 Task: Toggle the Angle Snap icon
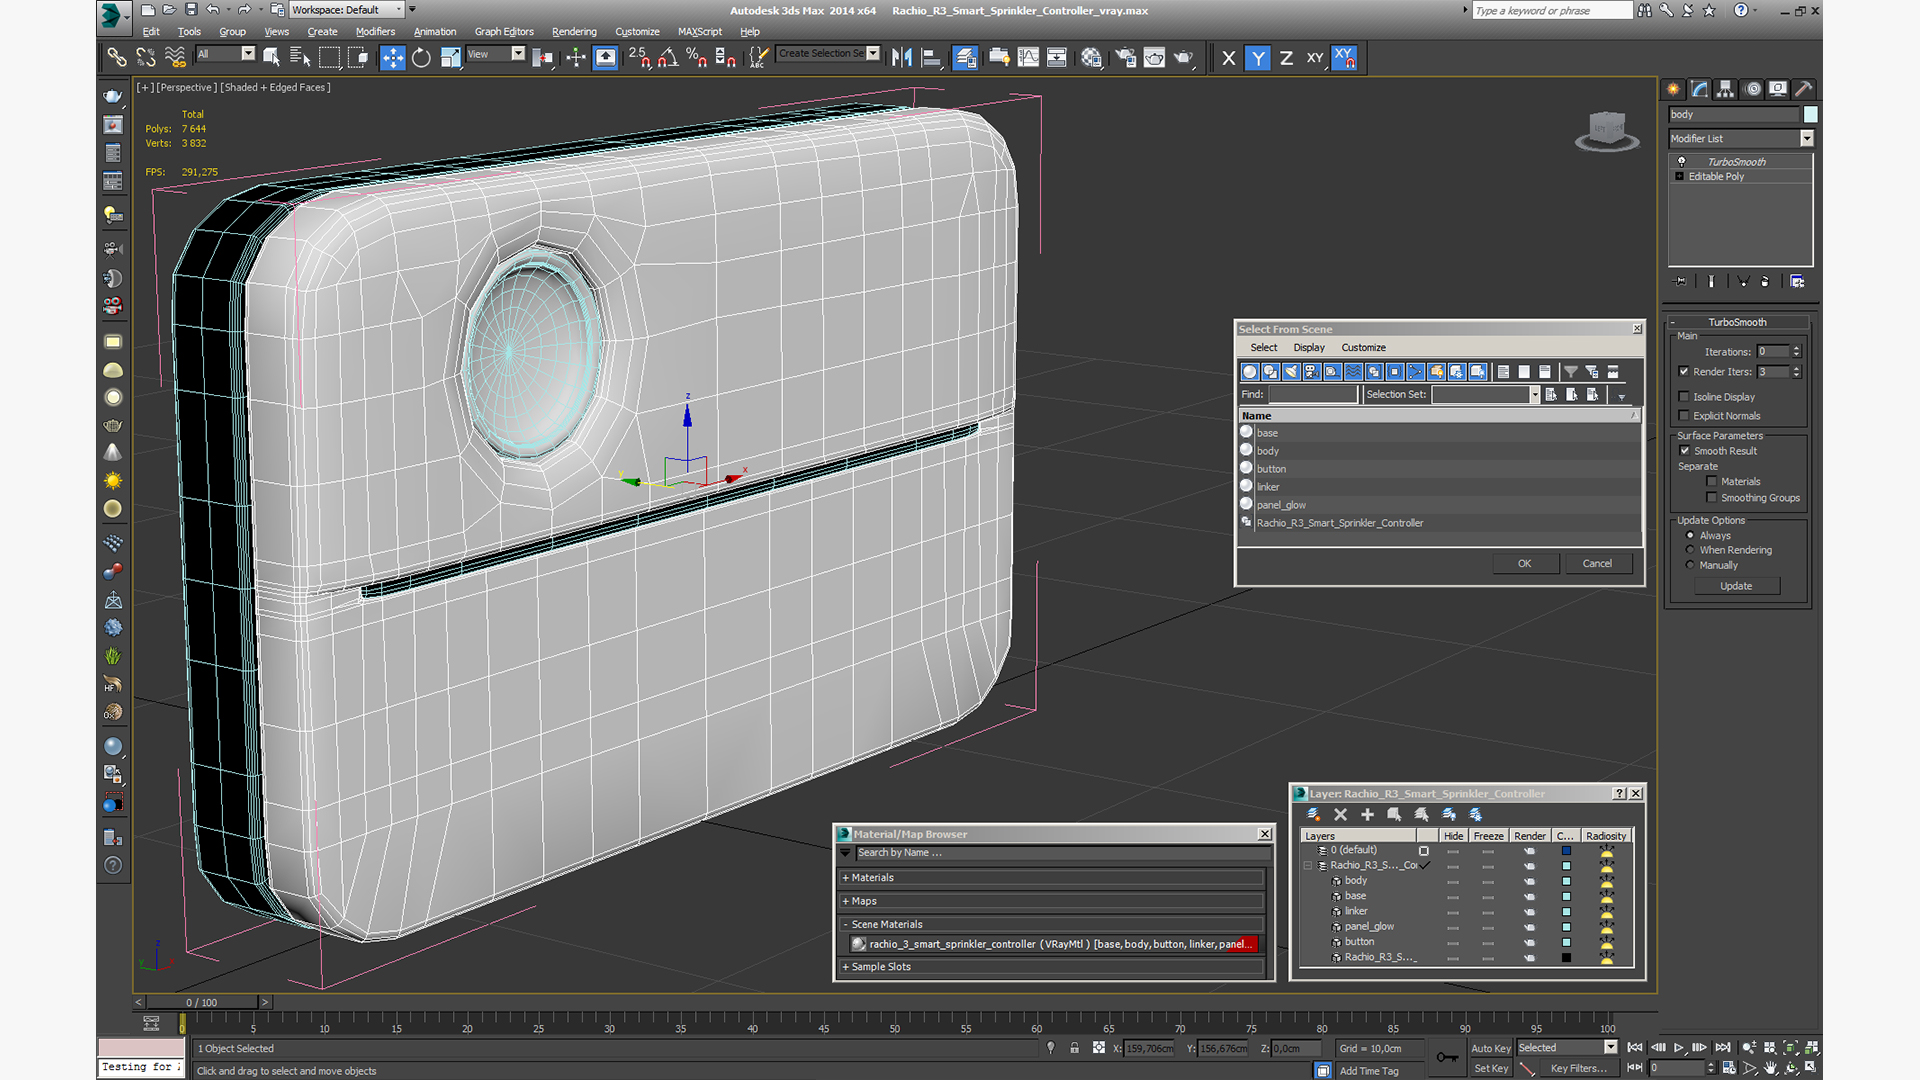coord(667,58)
